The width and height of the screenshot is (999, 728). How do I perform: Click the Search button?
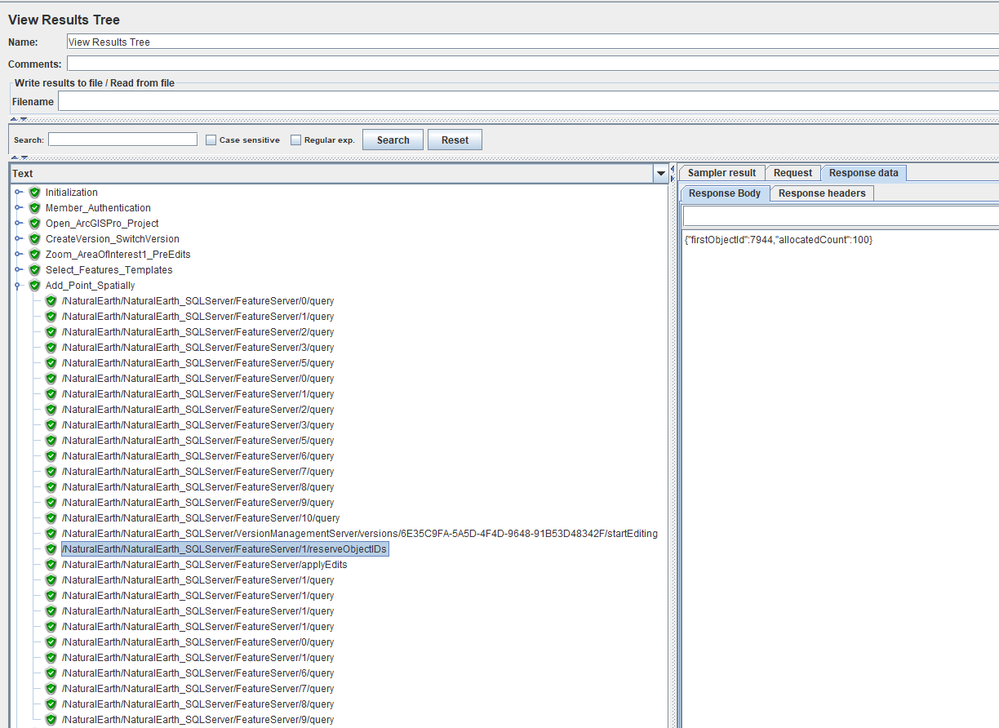tap(392, 140)
